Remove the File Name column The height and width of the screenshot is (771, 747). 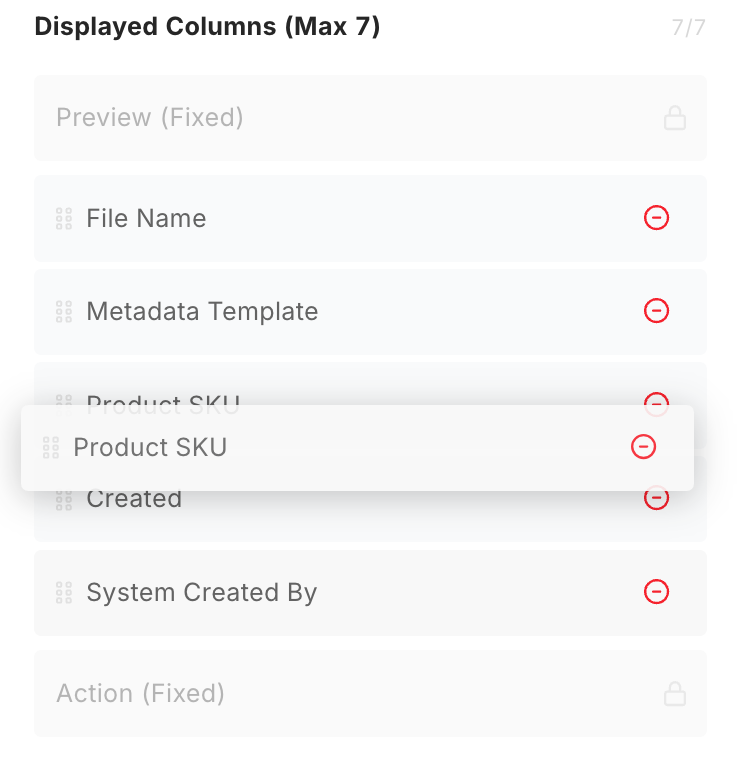click(656, 218)
